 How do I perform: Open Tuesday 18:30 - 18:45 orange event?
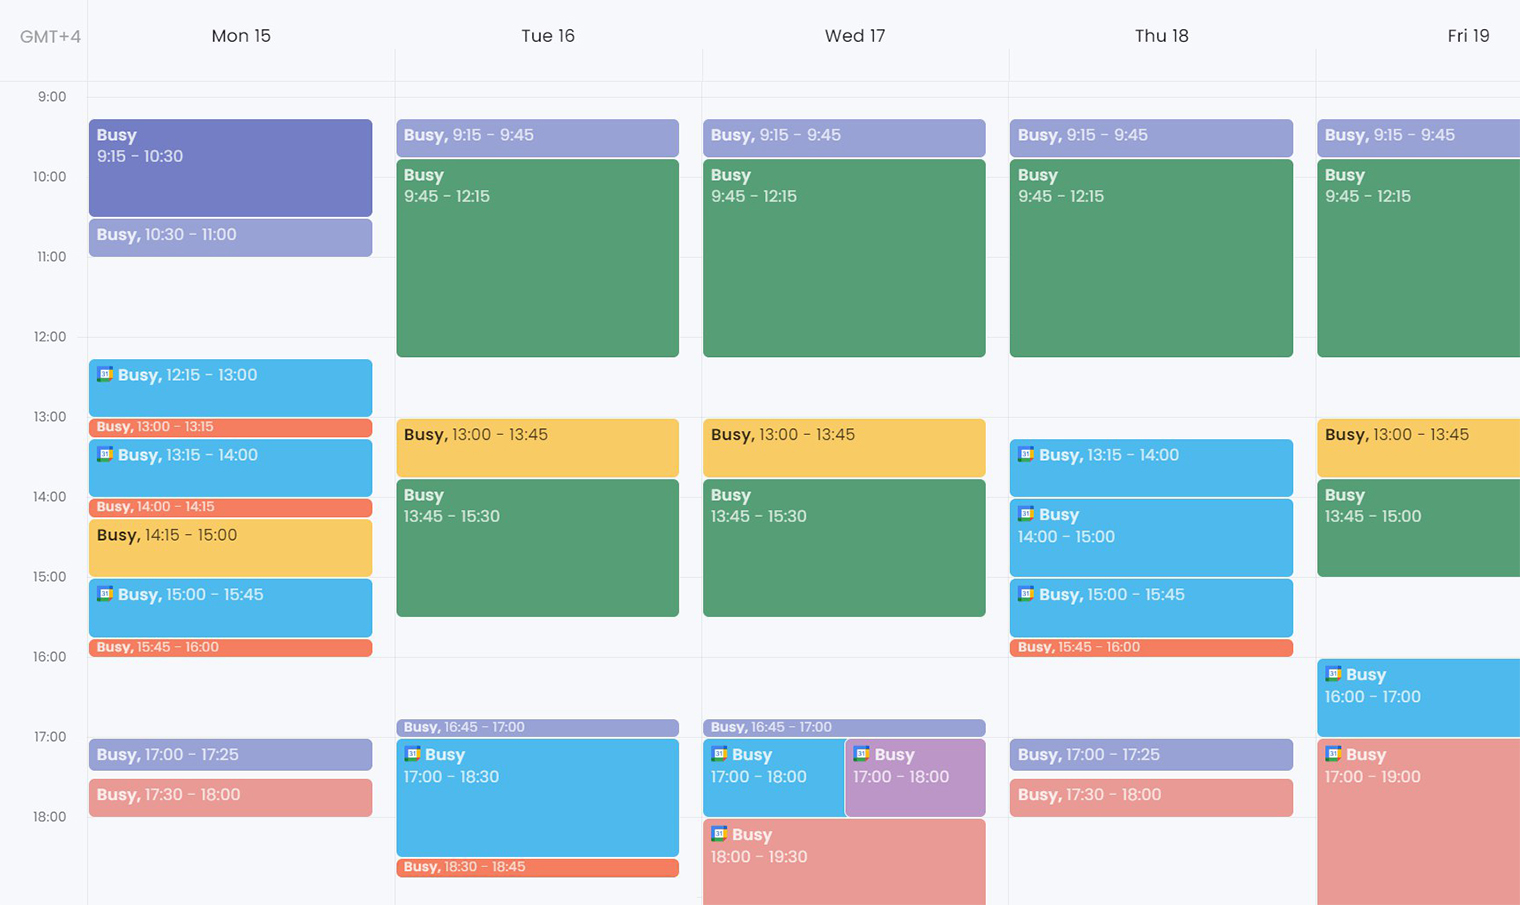point(537,868)
